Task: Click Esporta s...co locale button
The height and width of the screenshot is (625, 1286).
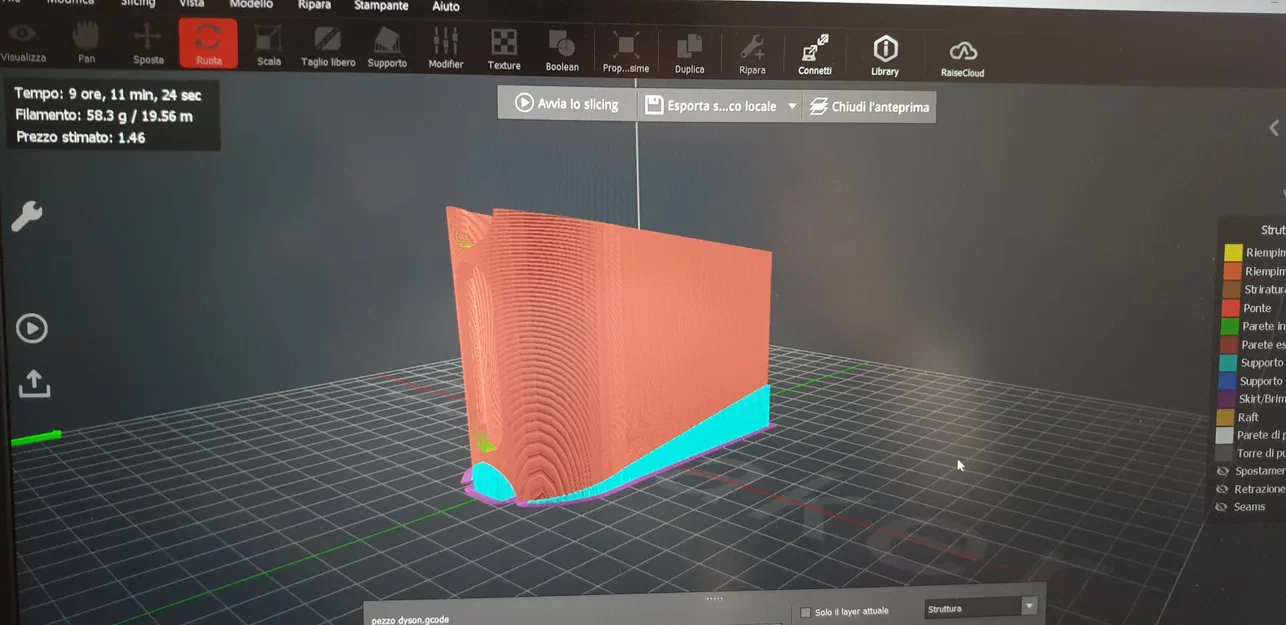Action: click(711, 105)
